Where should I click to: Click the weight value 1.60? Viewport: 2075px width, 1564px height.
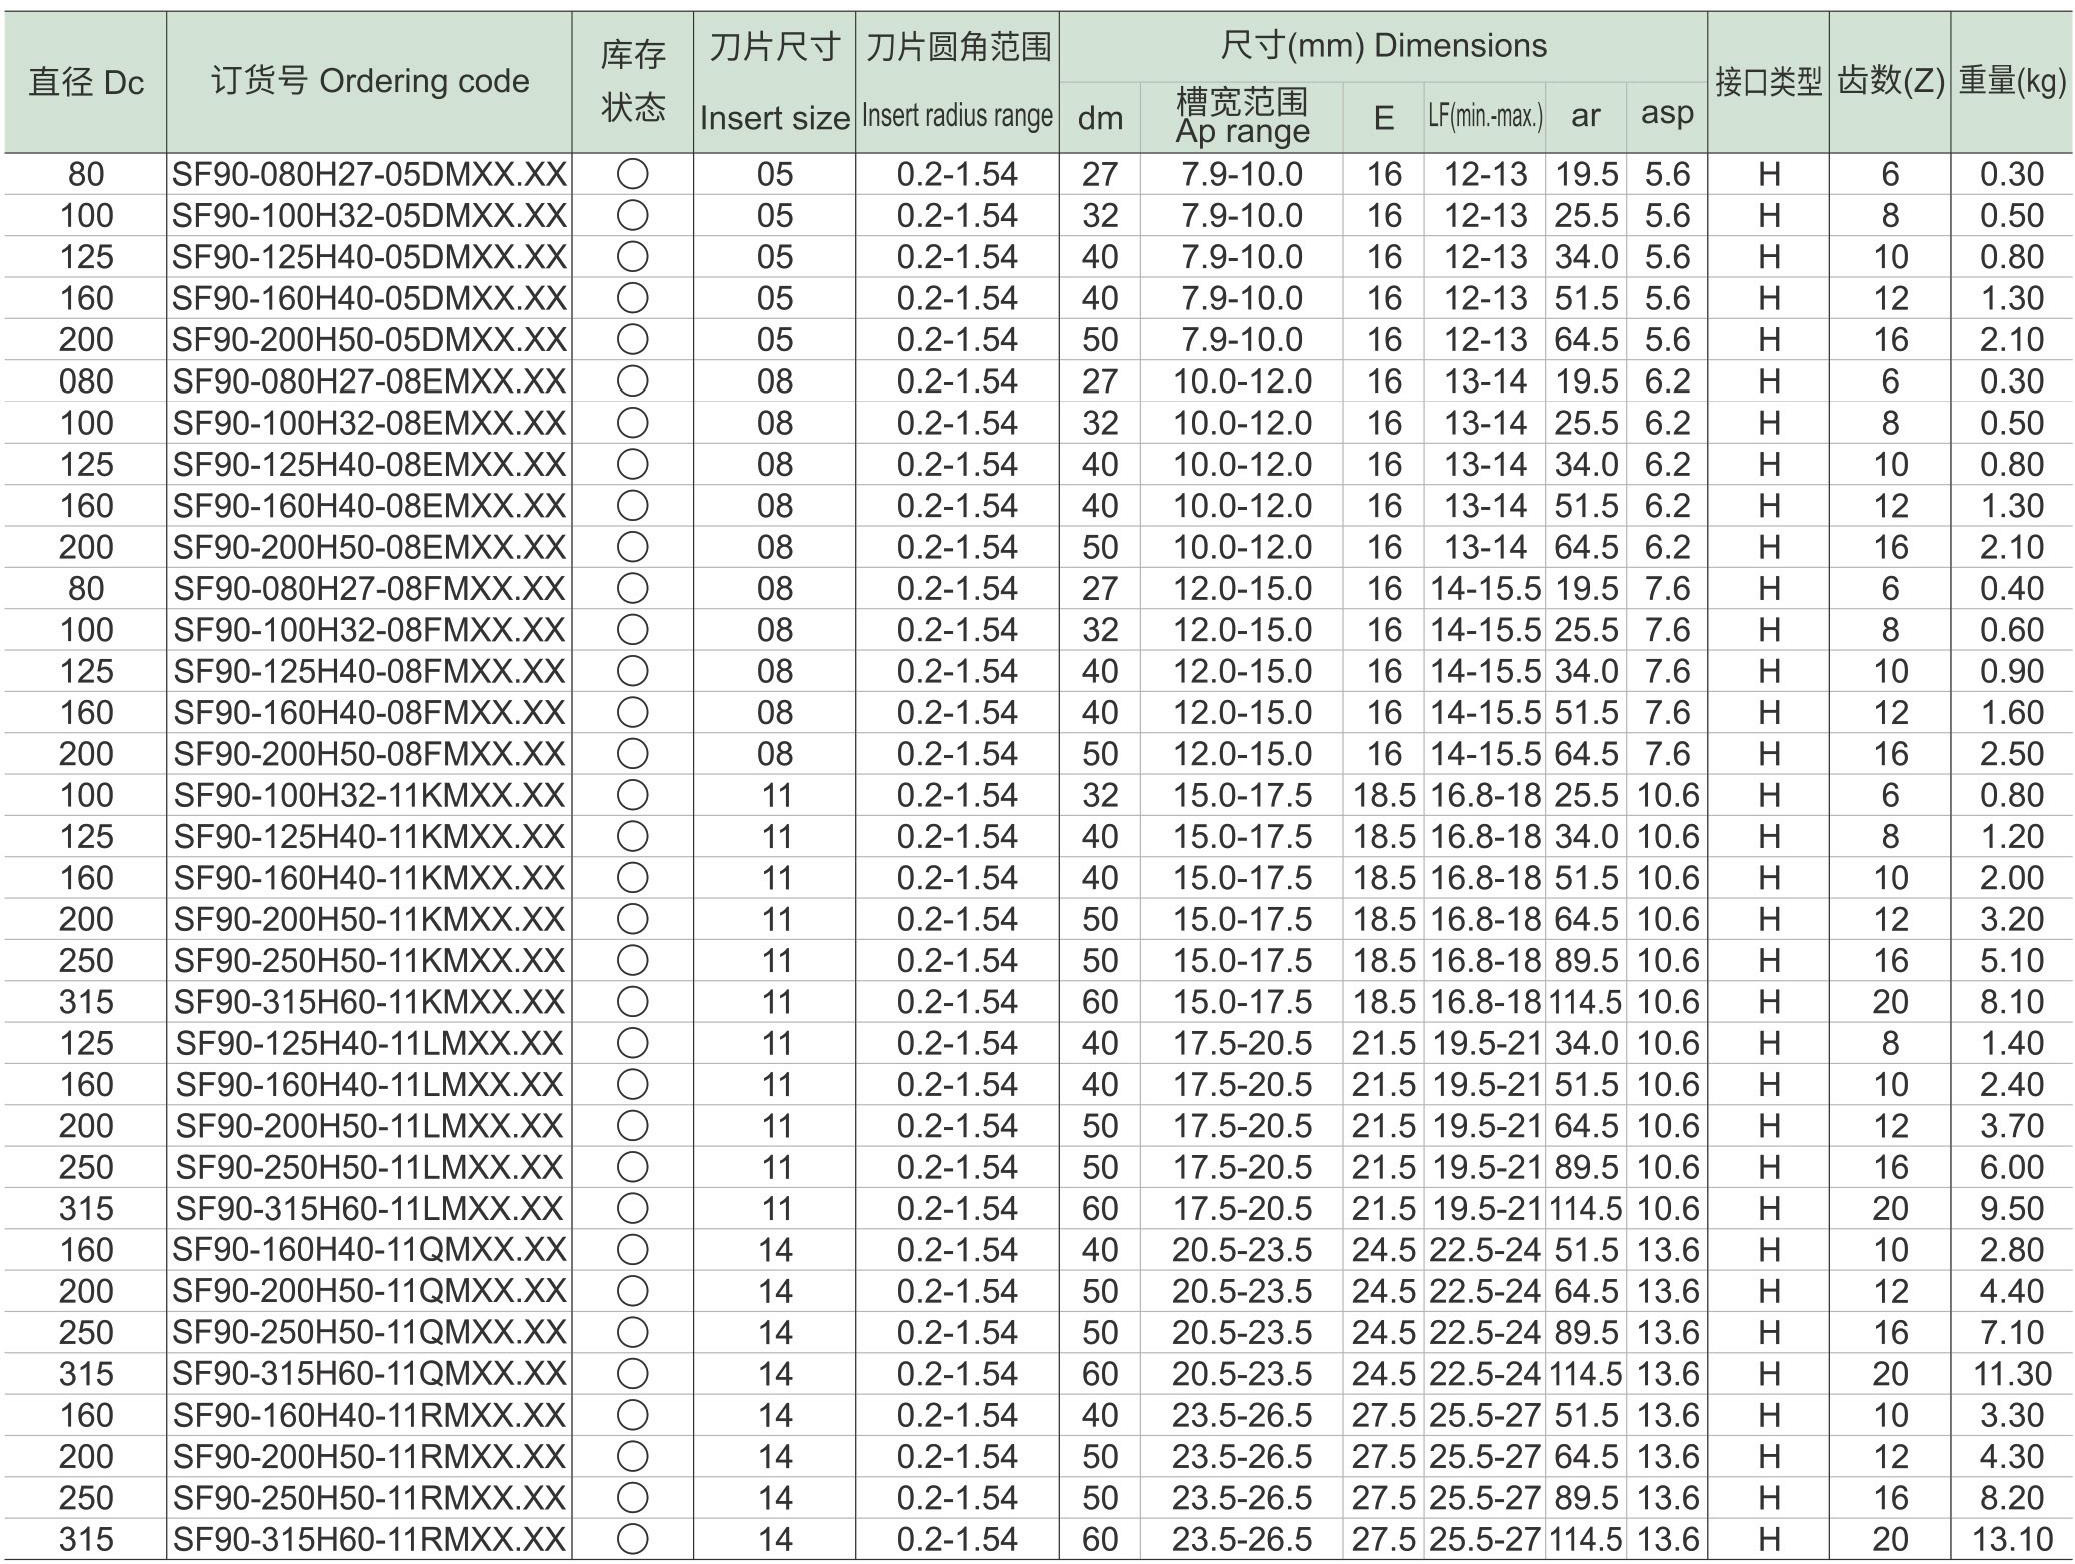pos(2012,713)
